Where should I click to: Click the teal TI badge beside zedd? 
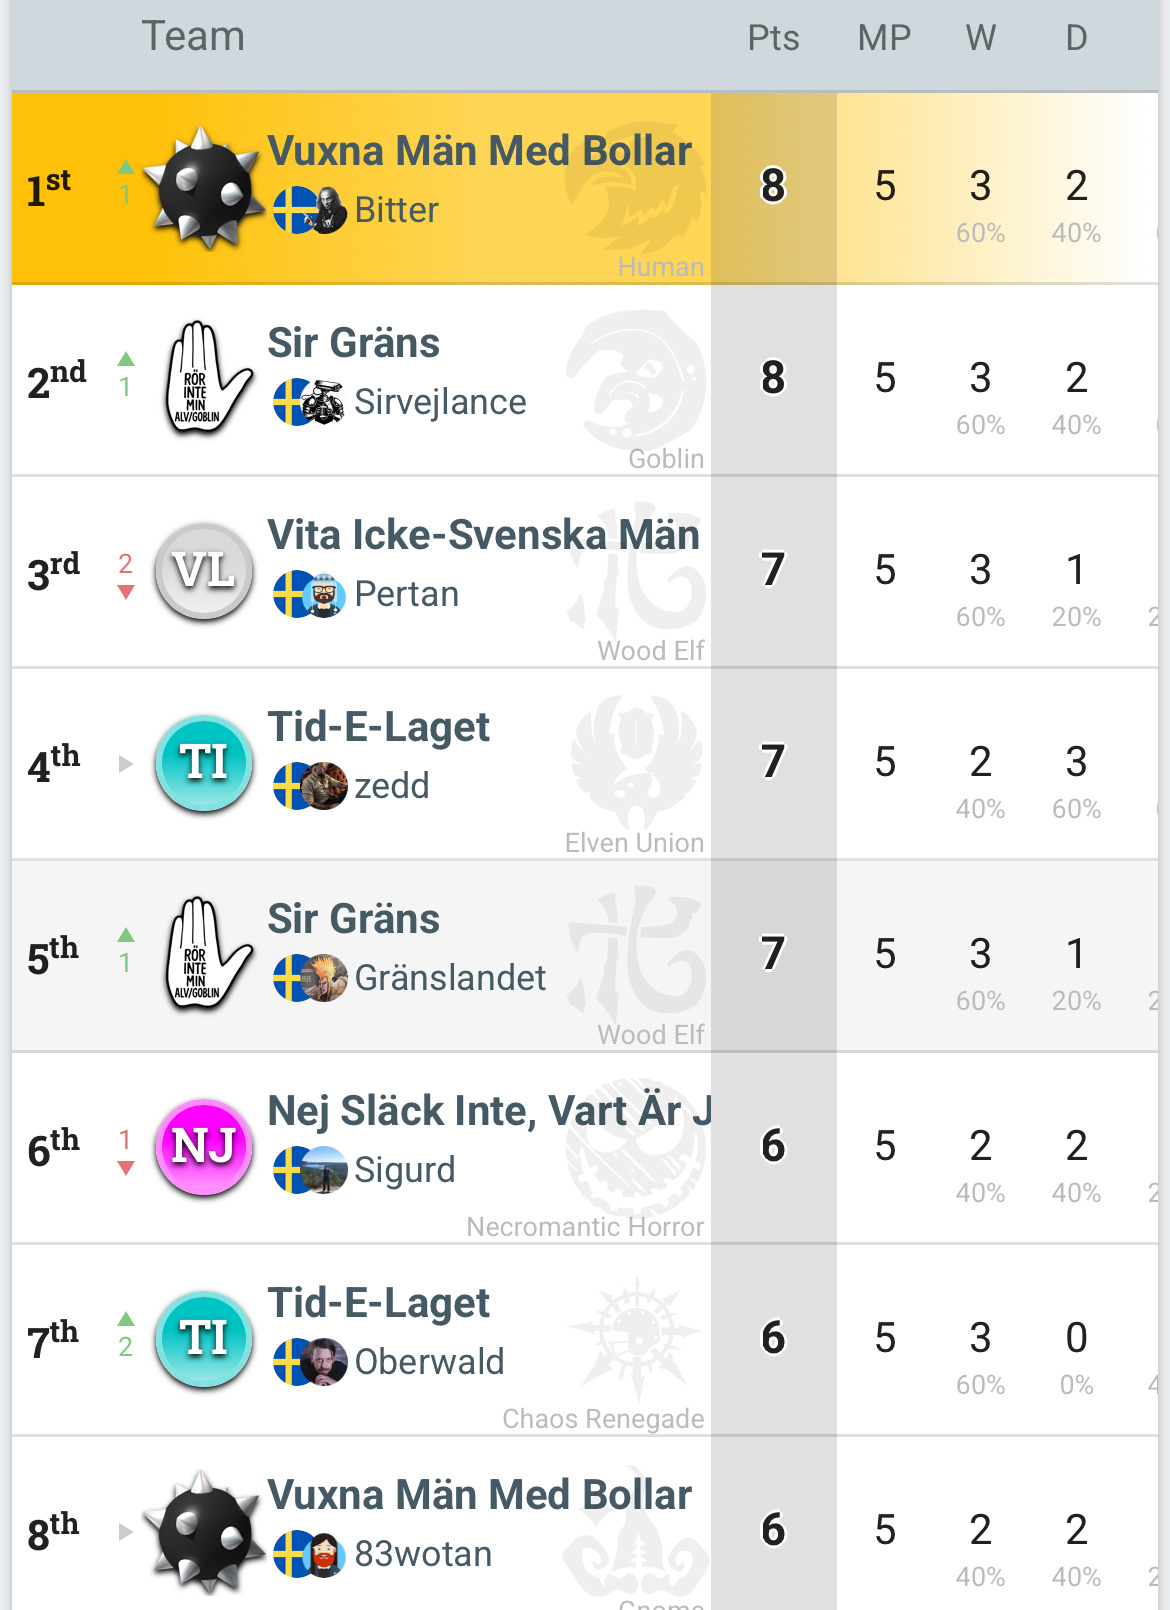click(204, 762)
